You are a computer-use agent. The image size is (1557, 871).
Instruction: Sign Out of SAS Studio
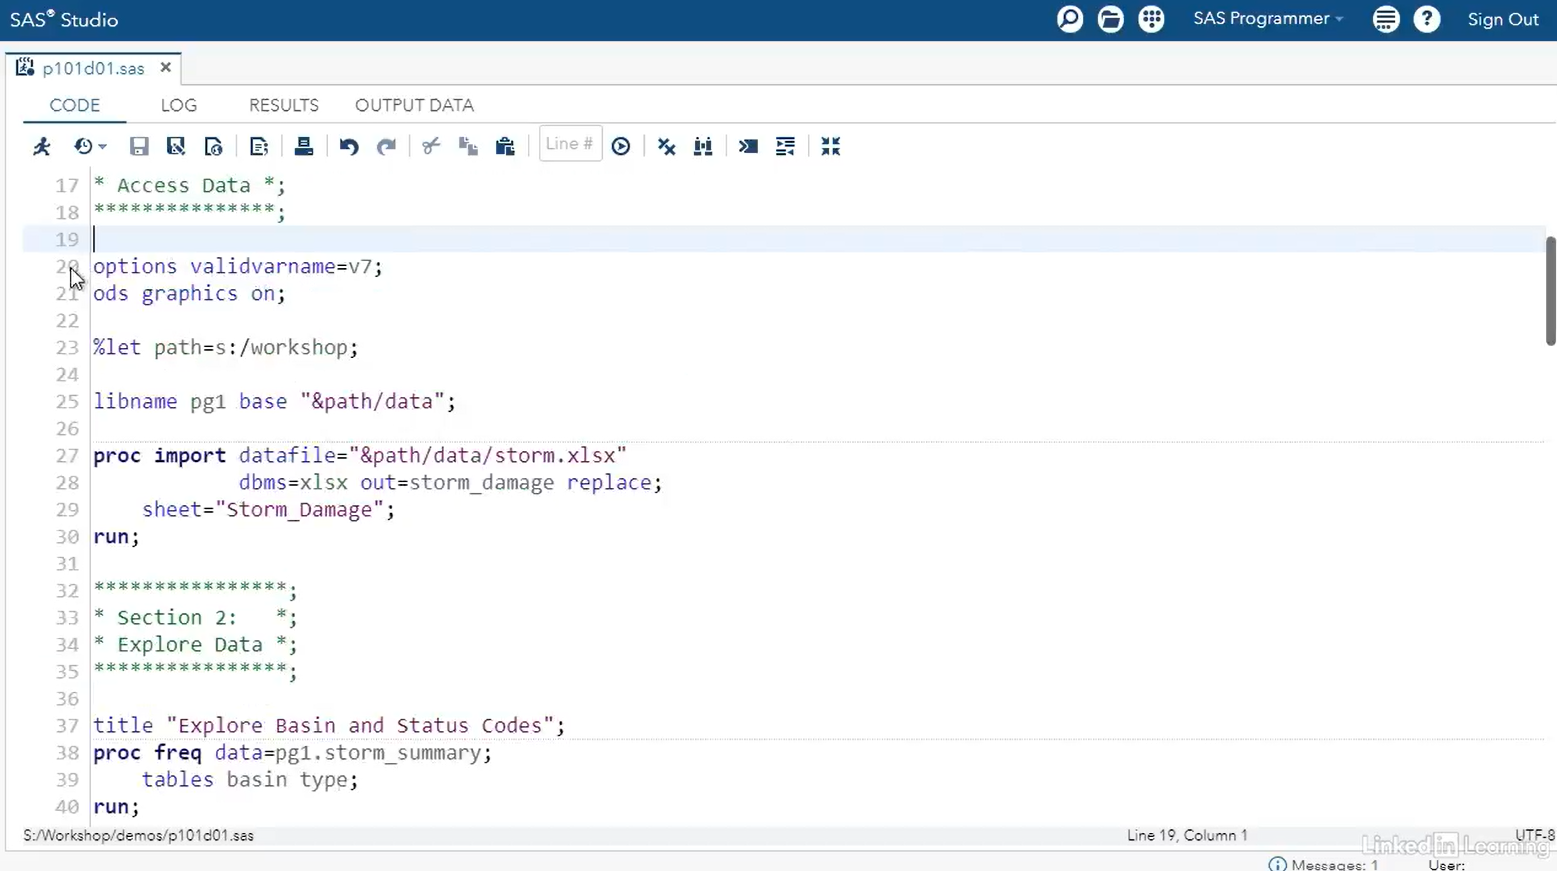1503,19
